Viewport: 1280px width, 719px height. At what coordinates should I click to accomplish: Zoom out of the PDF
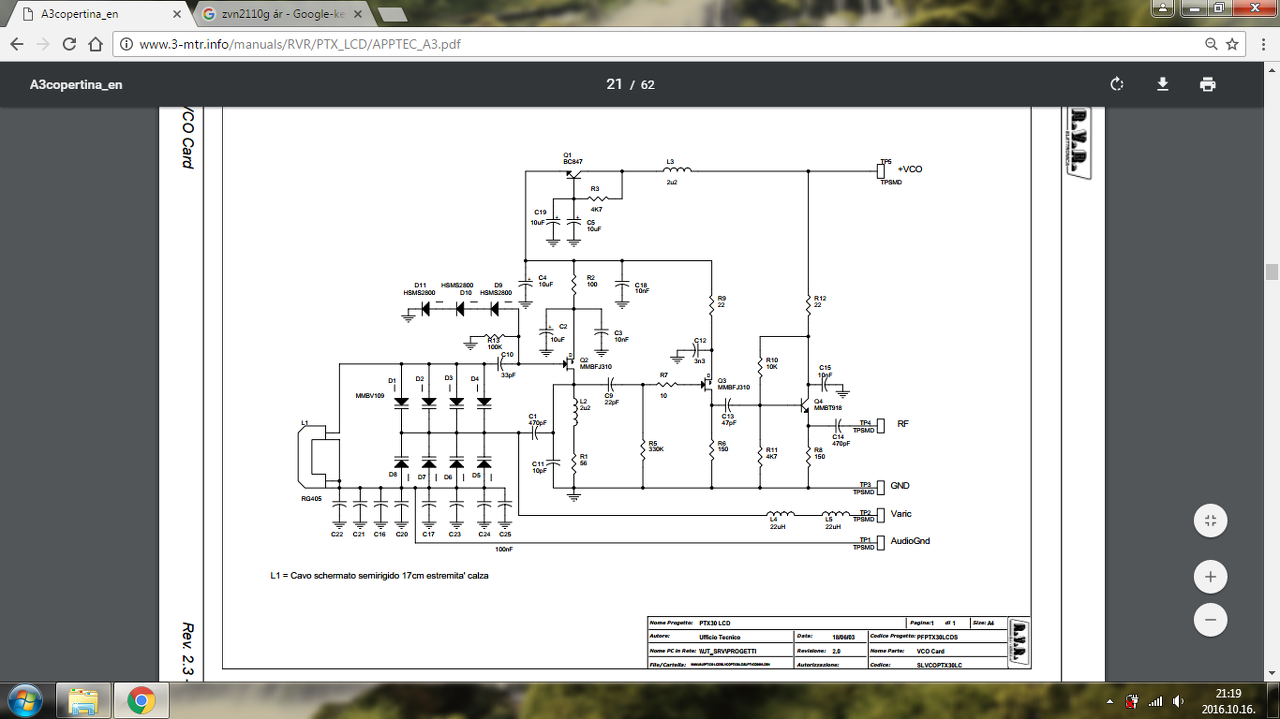[1210, 619]
